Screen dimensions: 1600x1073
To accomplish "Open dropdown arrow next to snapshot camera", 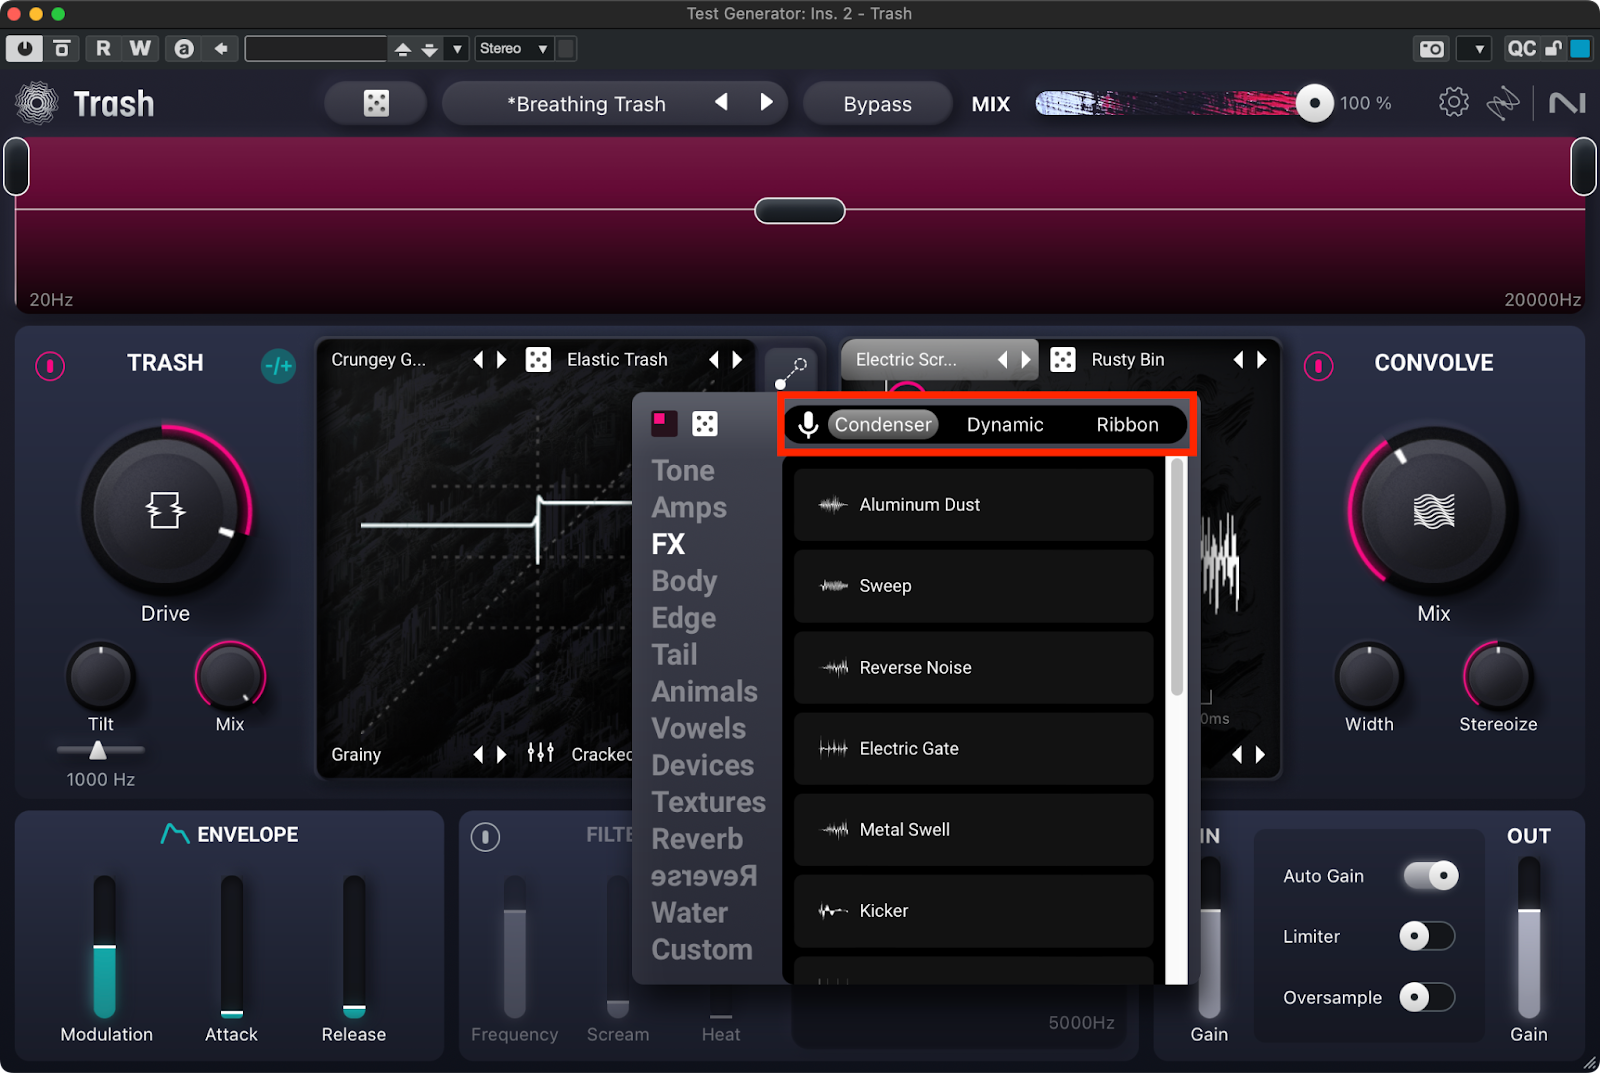I will [x=1477, y=48].
